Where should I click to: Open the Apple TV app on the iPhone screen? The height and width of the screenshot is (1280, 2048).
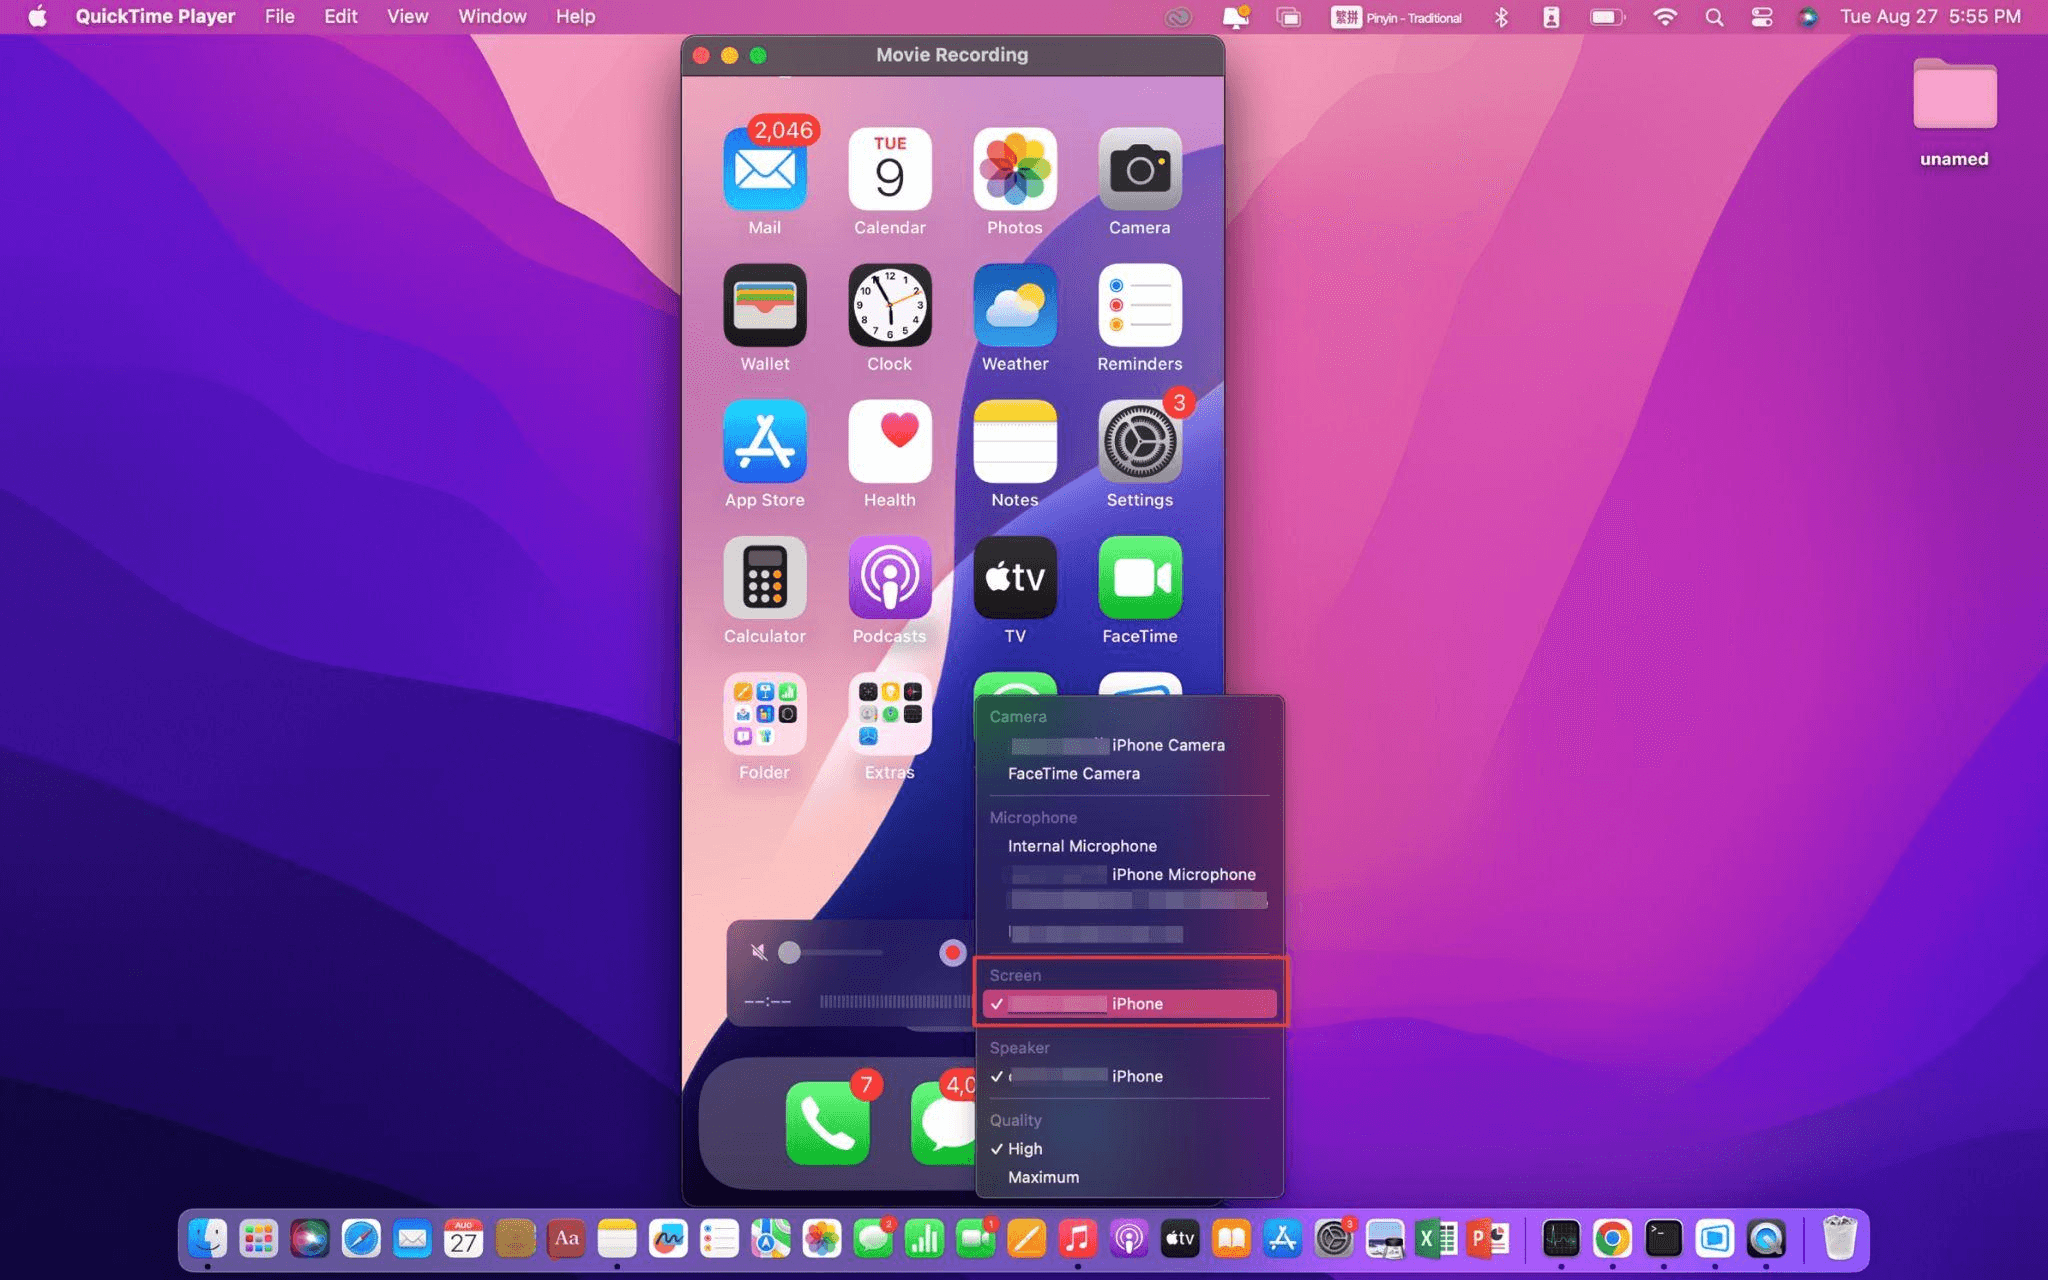pos(1014,577)
